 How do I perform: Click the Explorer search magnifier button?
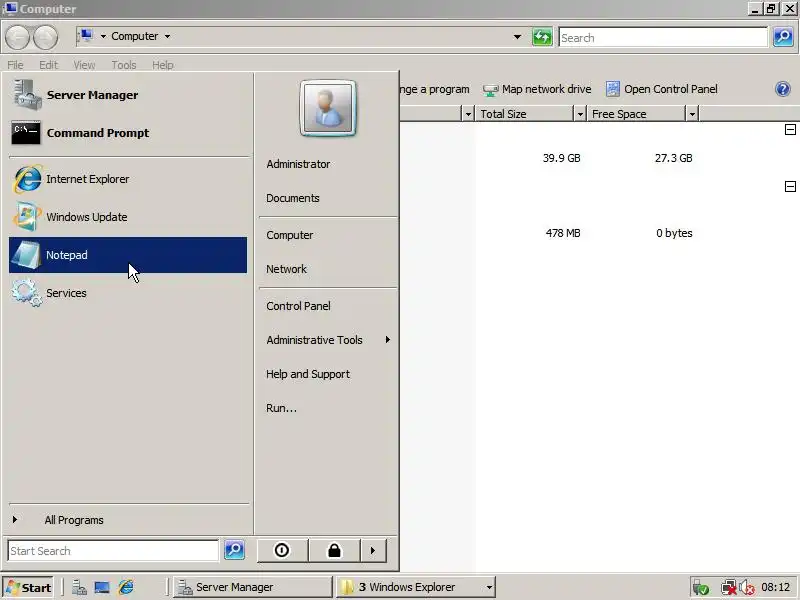click(x=783, y=37)
